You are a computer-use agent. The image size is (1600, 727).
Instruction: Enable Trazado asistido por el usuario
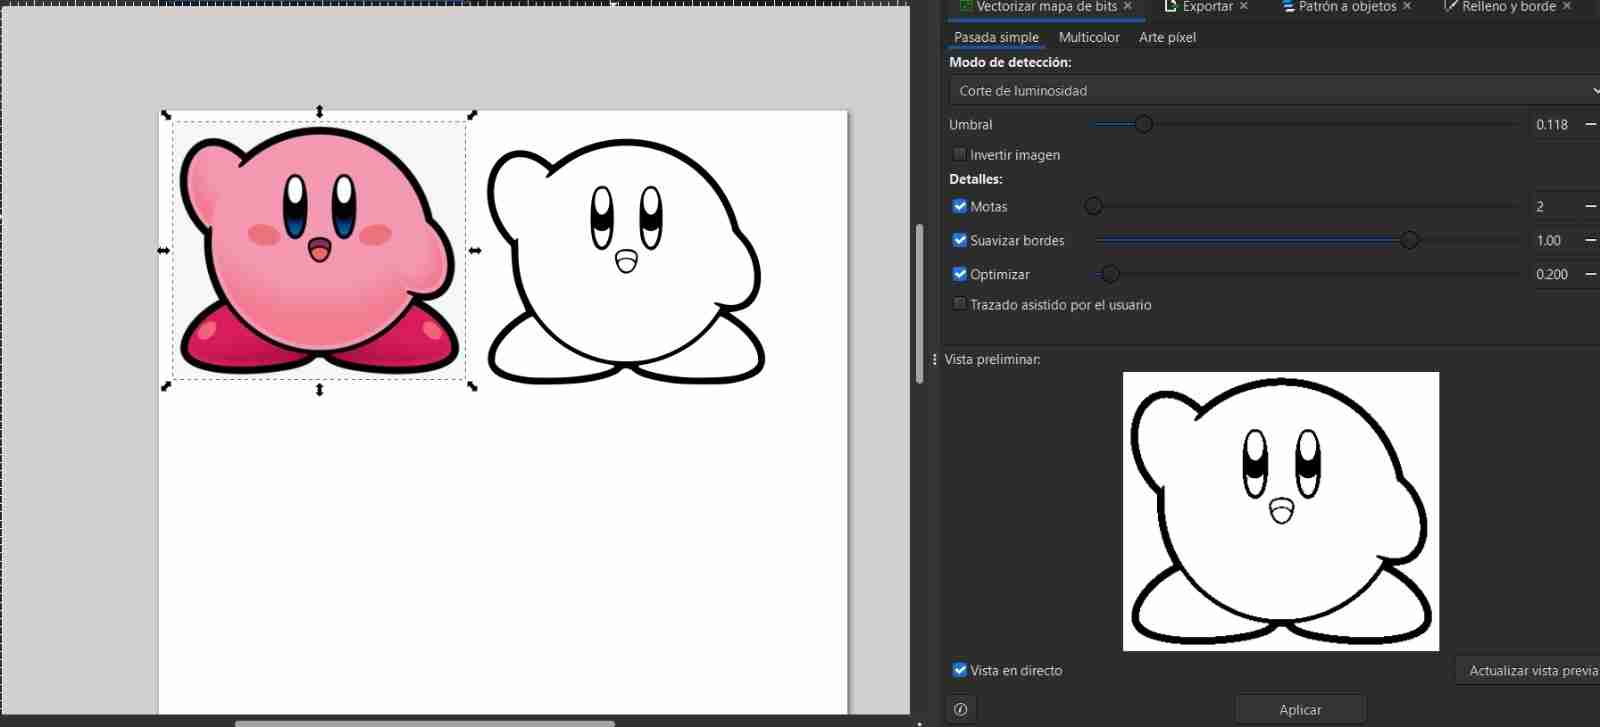click(960, 304)
